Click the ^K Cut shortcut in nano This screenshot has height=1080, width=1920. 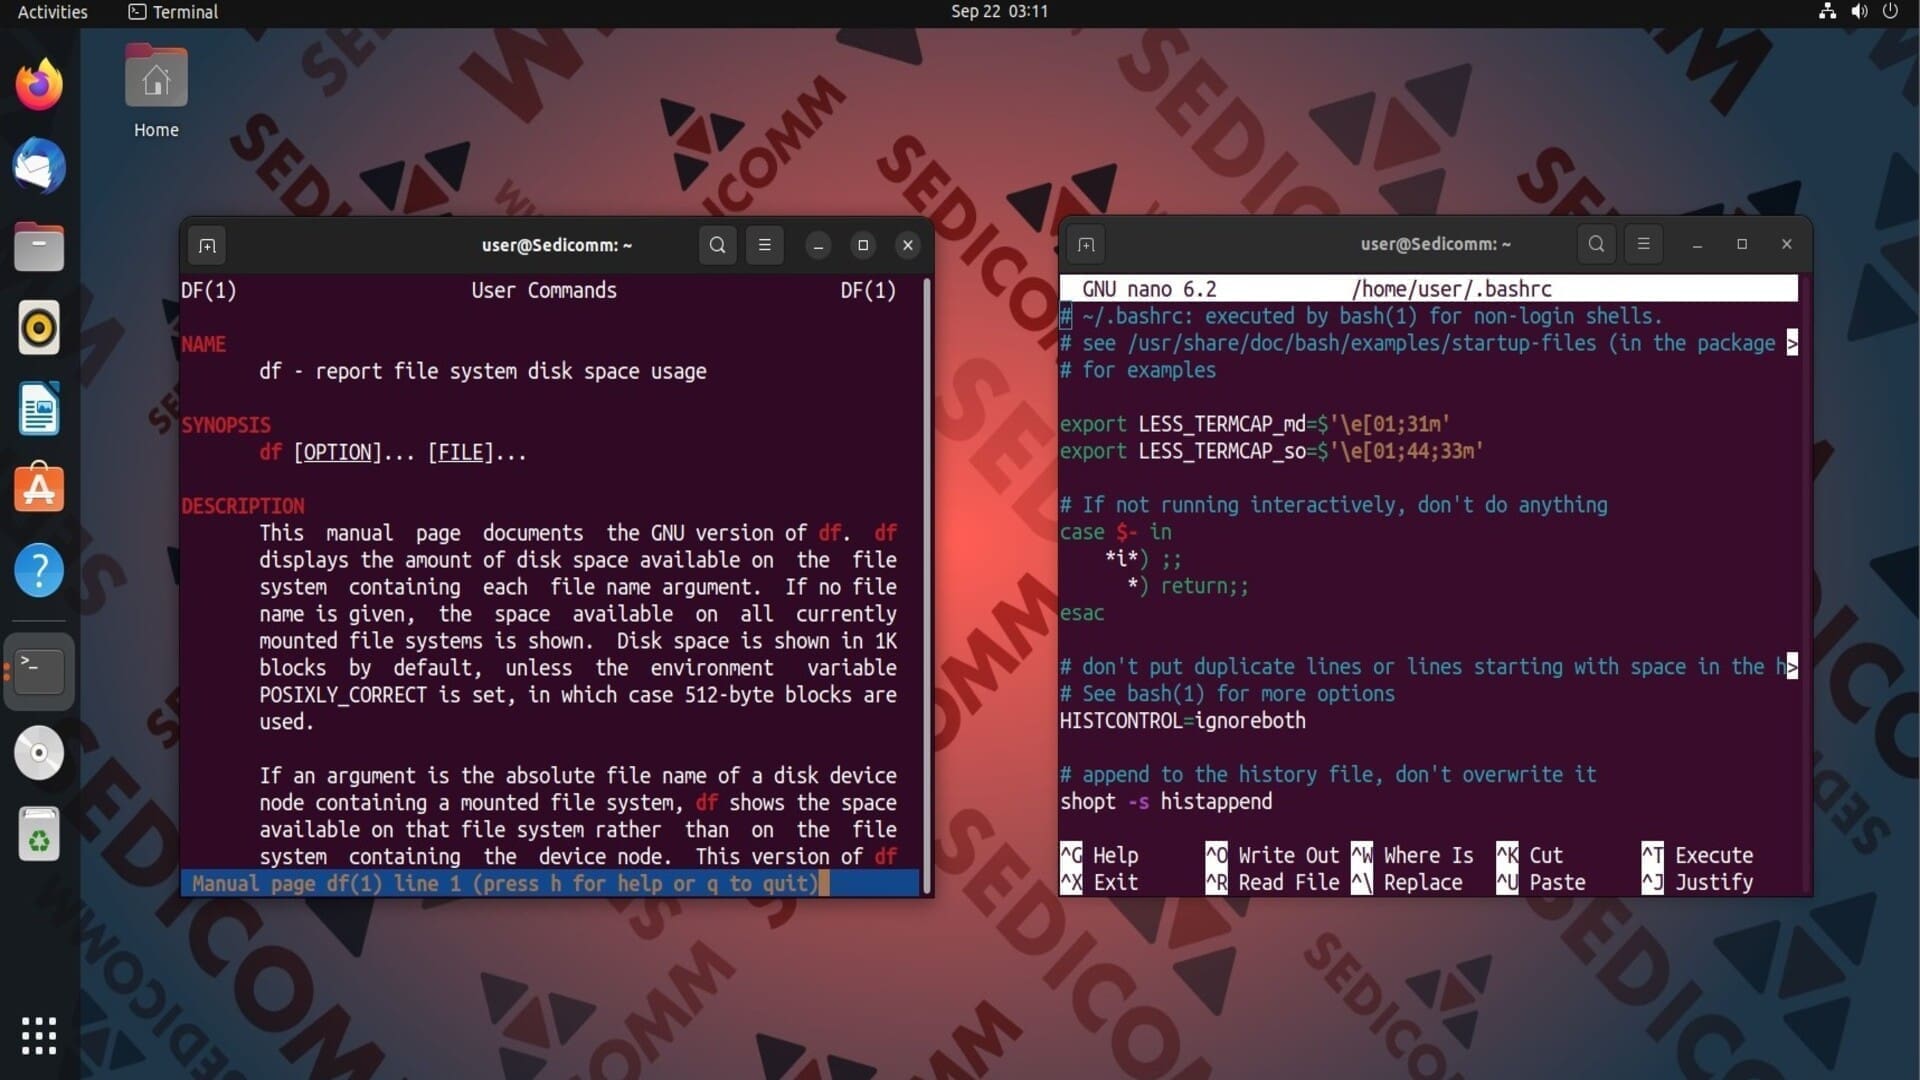1529,856
